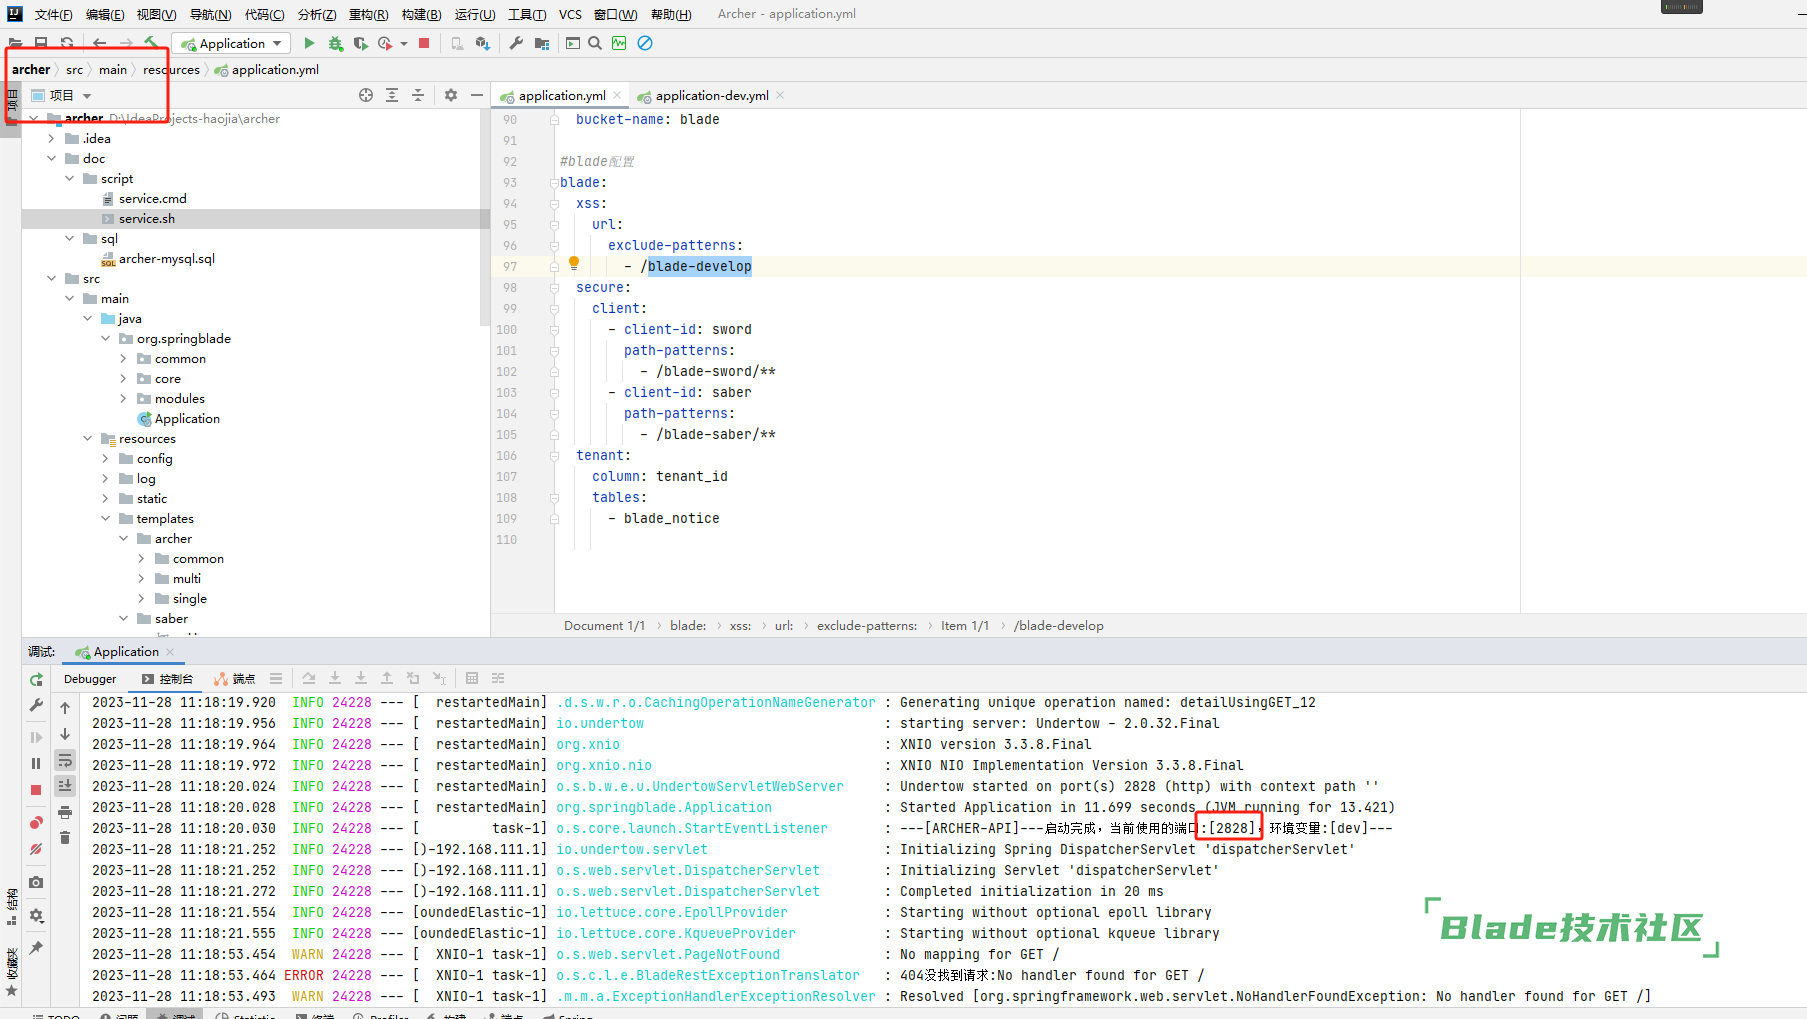1807x1019 pixels.
Task: Select the Application class in the project tree
Action: (187, 418)
